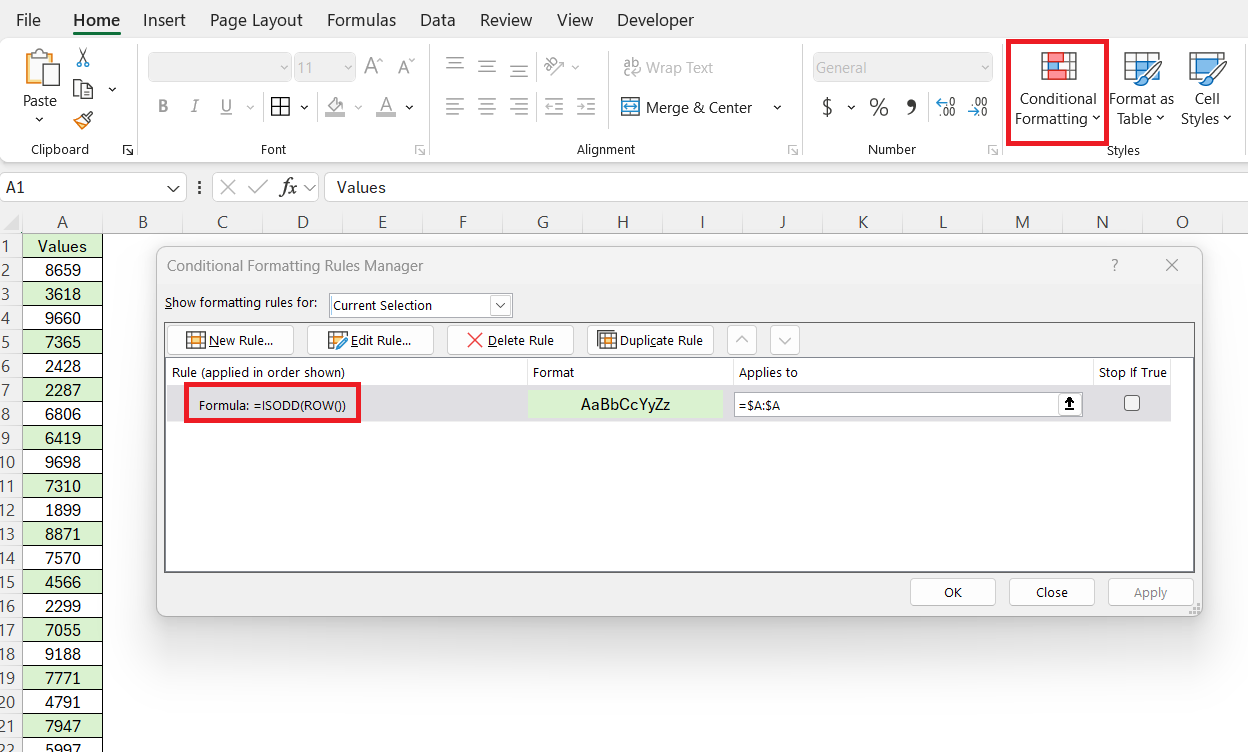Open the Format as Table dropdown
This screenshot has height=752, width=1248.
tap(1141, 90)
